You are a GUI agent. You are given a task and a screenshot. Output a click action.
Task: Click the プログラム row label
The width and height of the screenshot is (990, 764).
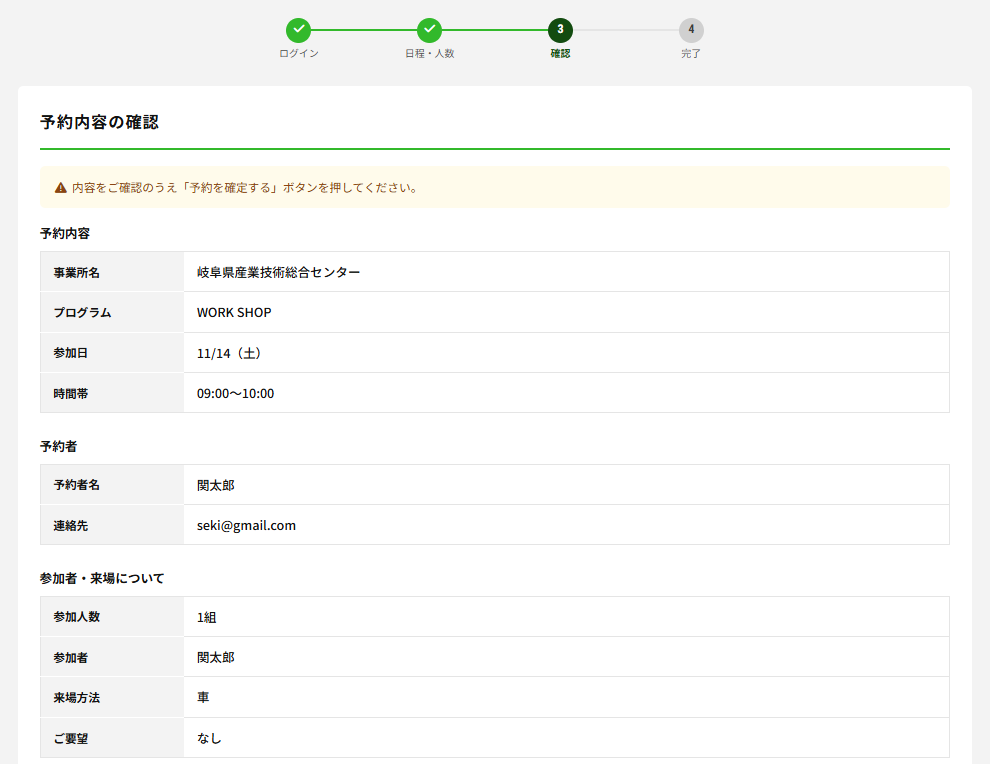pyautogui.click(x=82, y=313)
